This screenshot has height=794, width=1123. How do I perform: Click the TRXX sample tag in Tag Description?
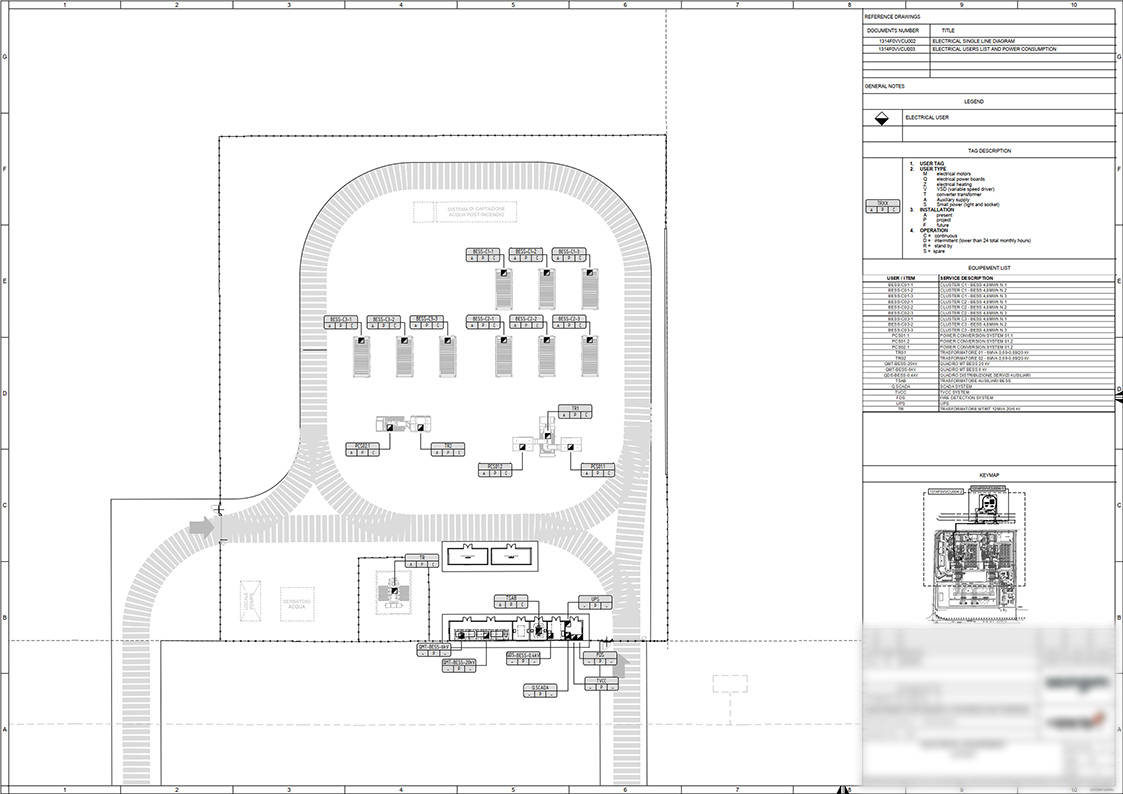[882, 207]
